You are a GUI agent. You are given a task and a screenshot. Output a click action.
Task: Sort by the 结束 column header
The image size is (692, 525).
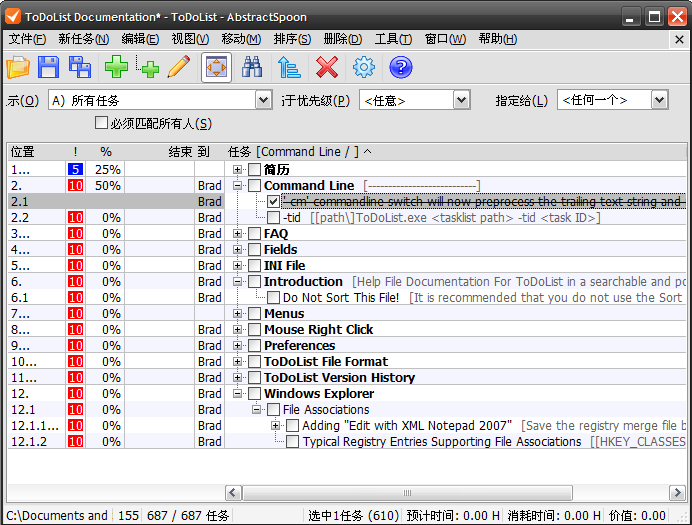click(160, 152)
